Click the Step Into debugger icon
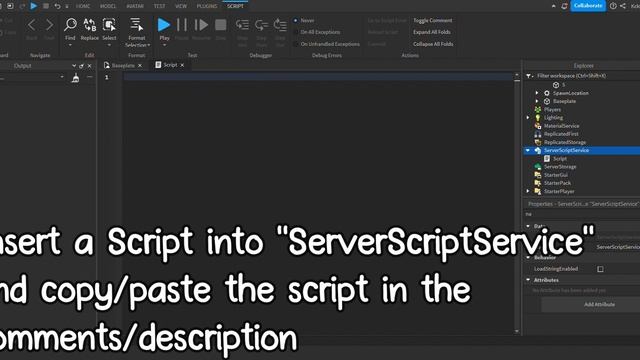 pyautogui.click(x=242, y=25)
